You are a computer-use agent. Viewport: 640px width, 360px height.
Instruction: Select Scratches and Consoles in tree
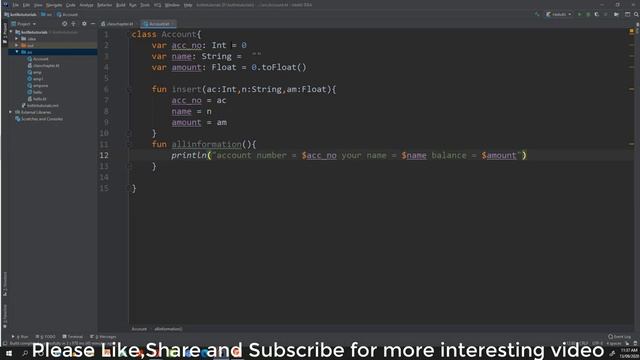pos(39,119)
